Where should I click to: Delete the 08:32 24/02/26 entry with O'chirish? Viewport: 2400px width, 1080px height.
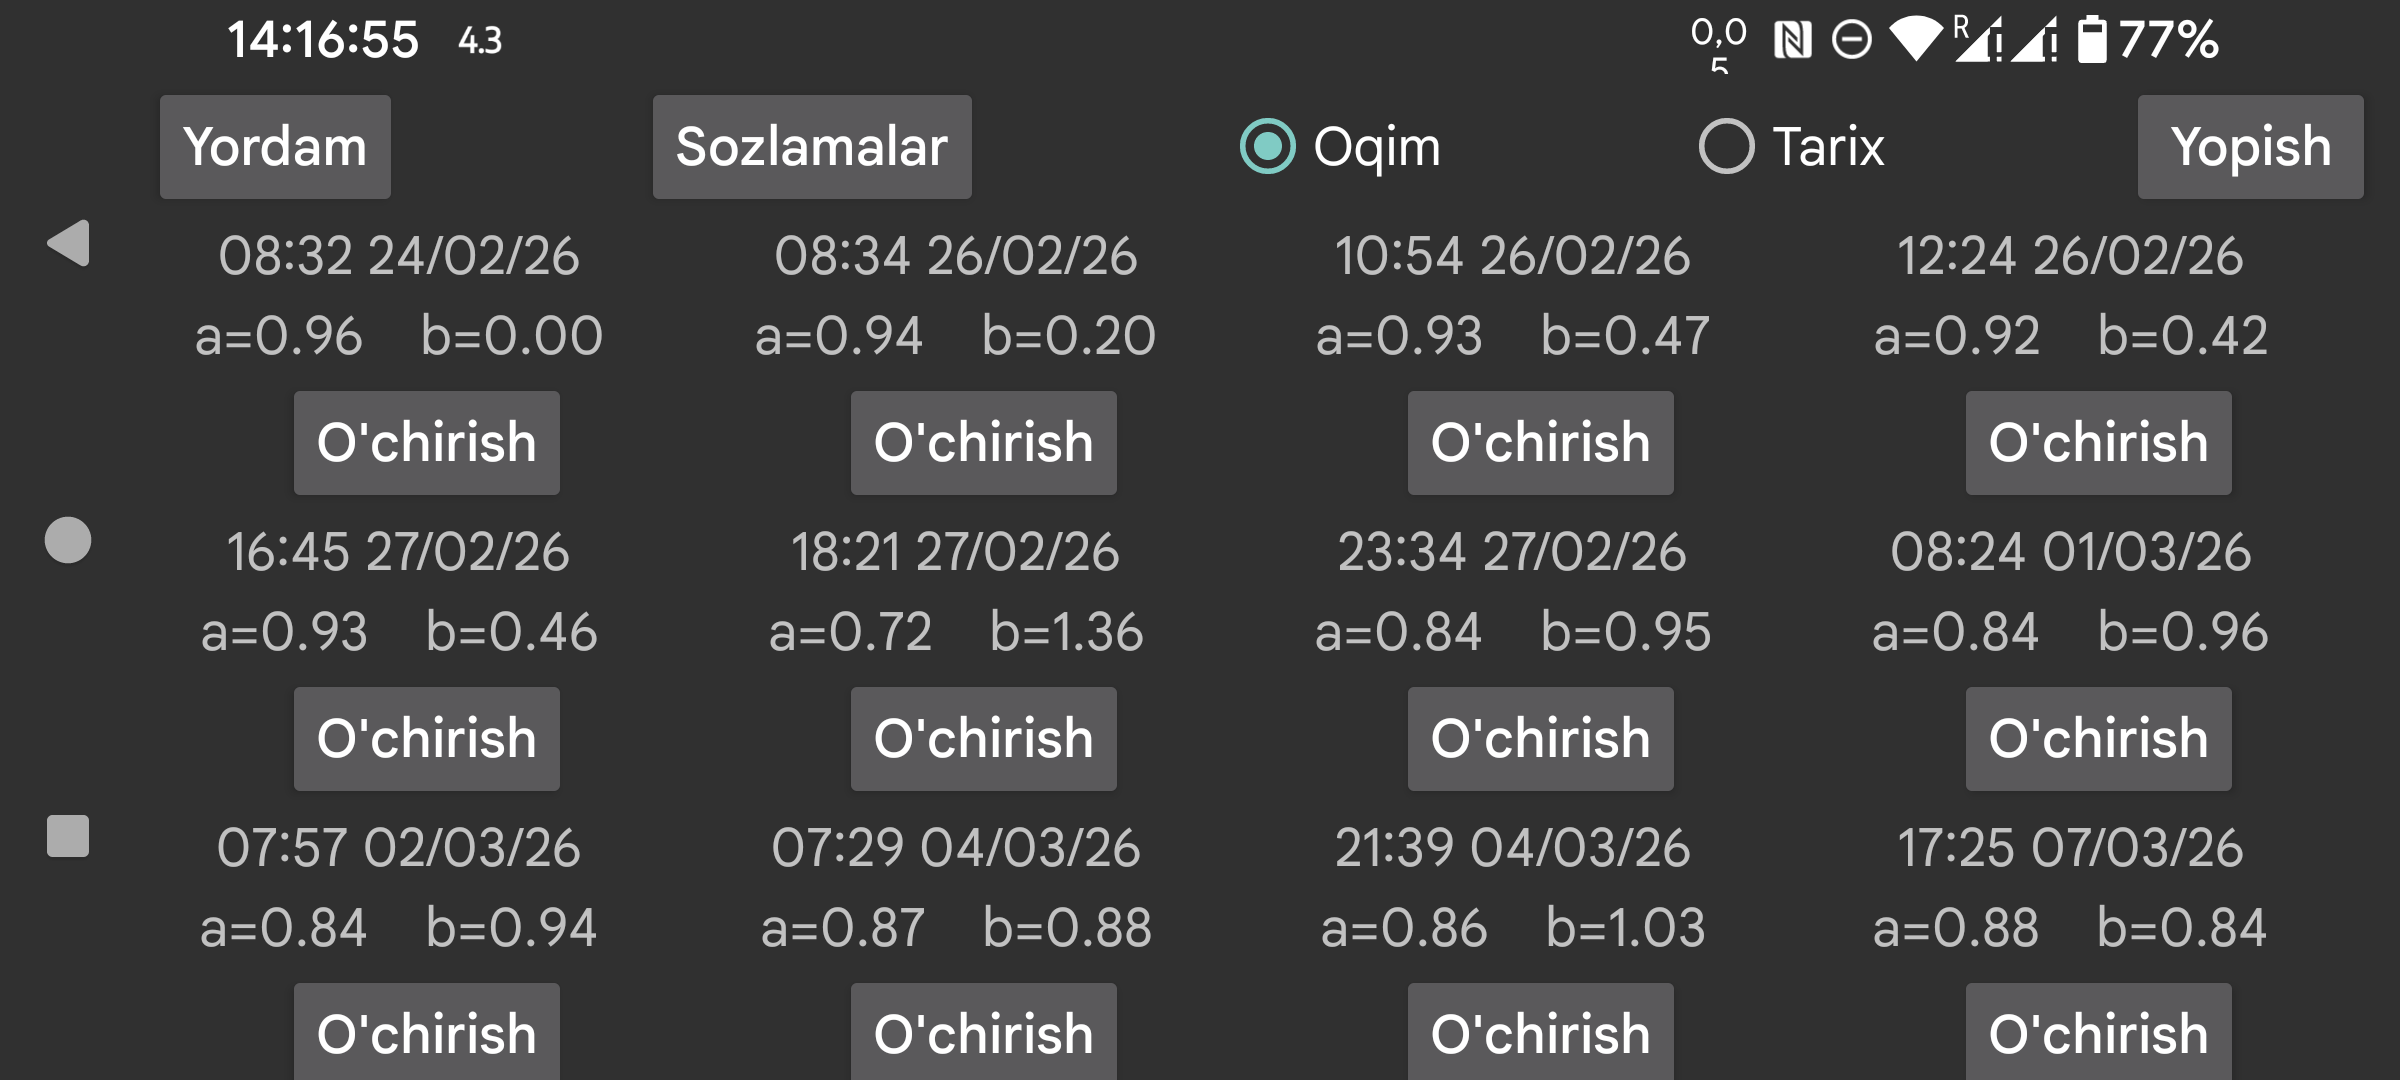tap(426, 442)
